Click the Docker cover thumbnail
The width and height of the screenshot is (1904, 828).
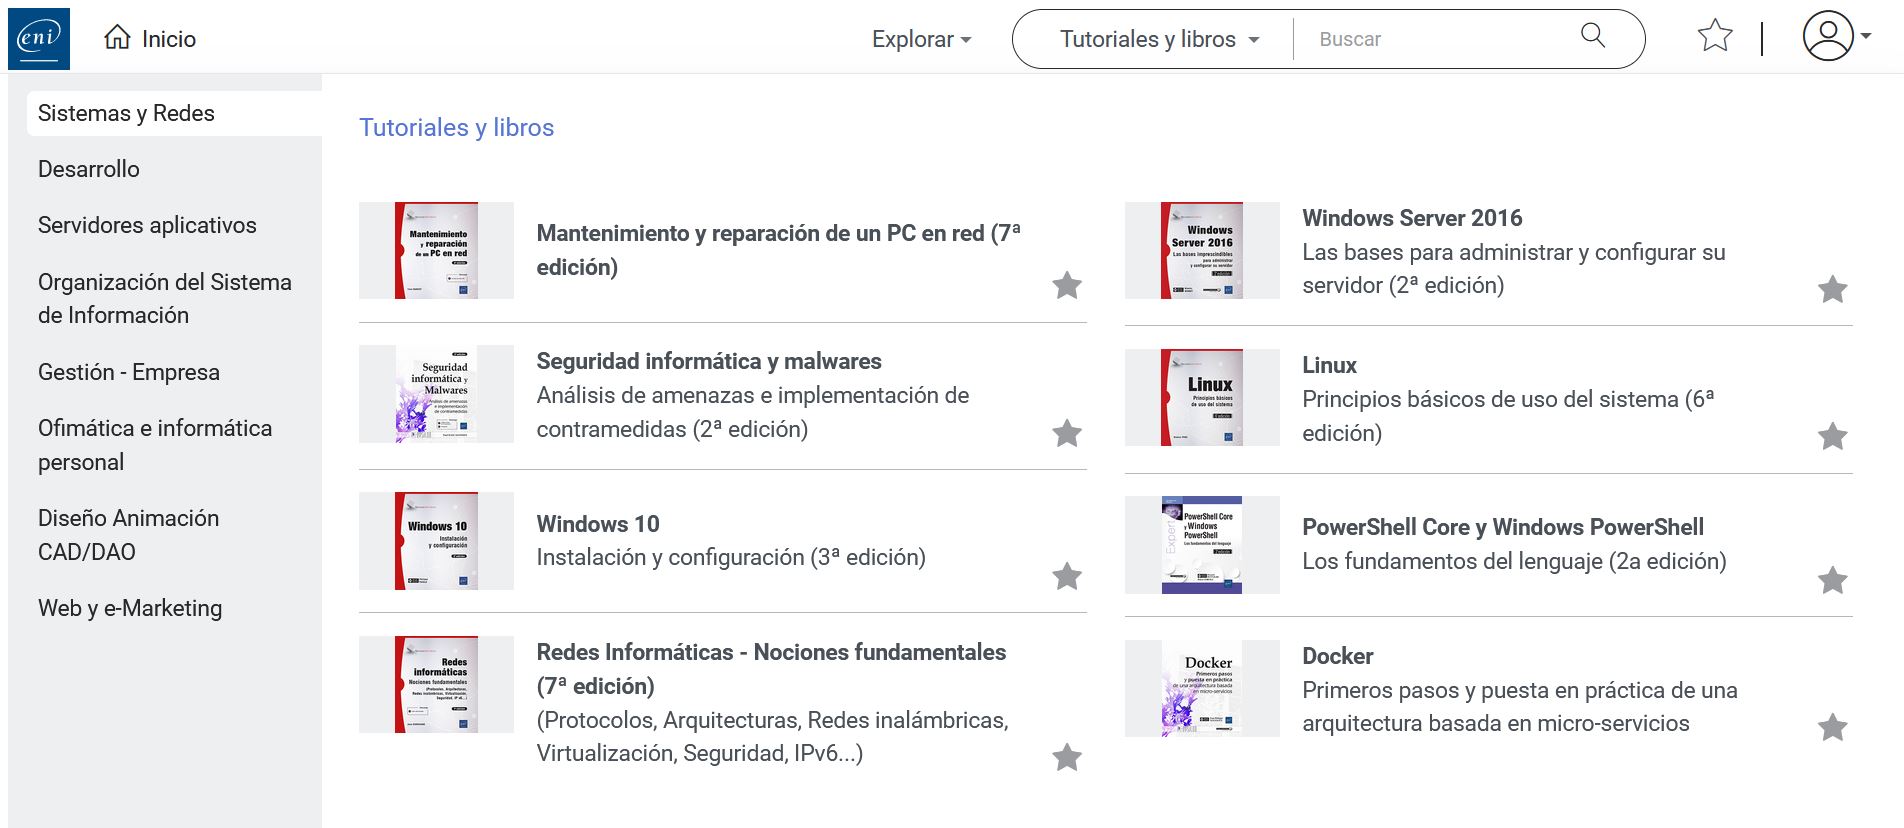coord(1202,688)
